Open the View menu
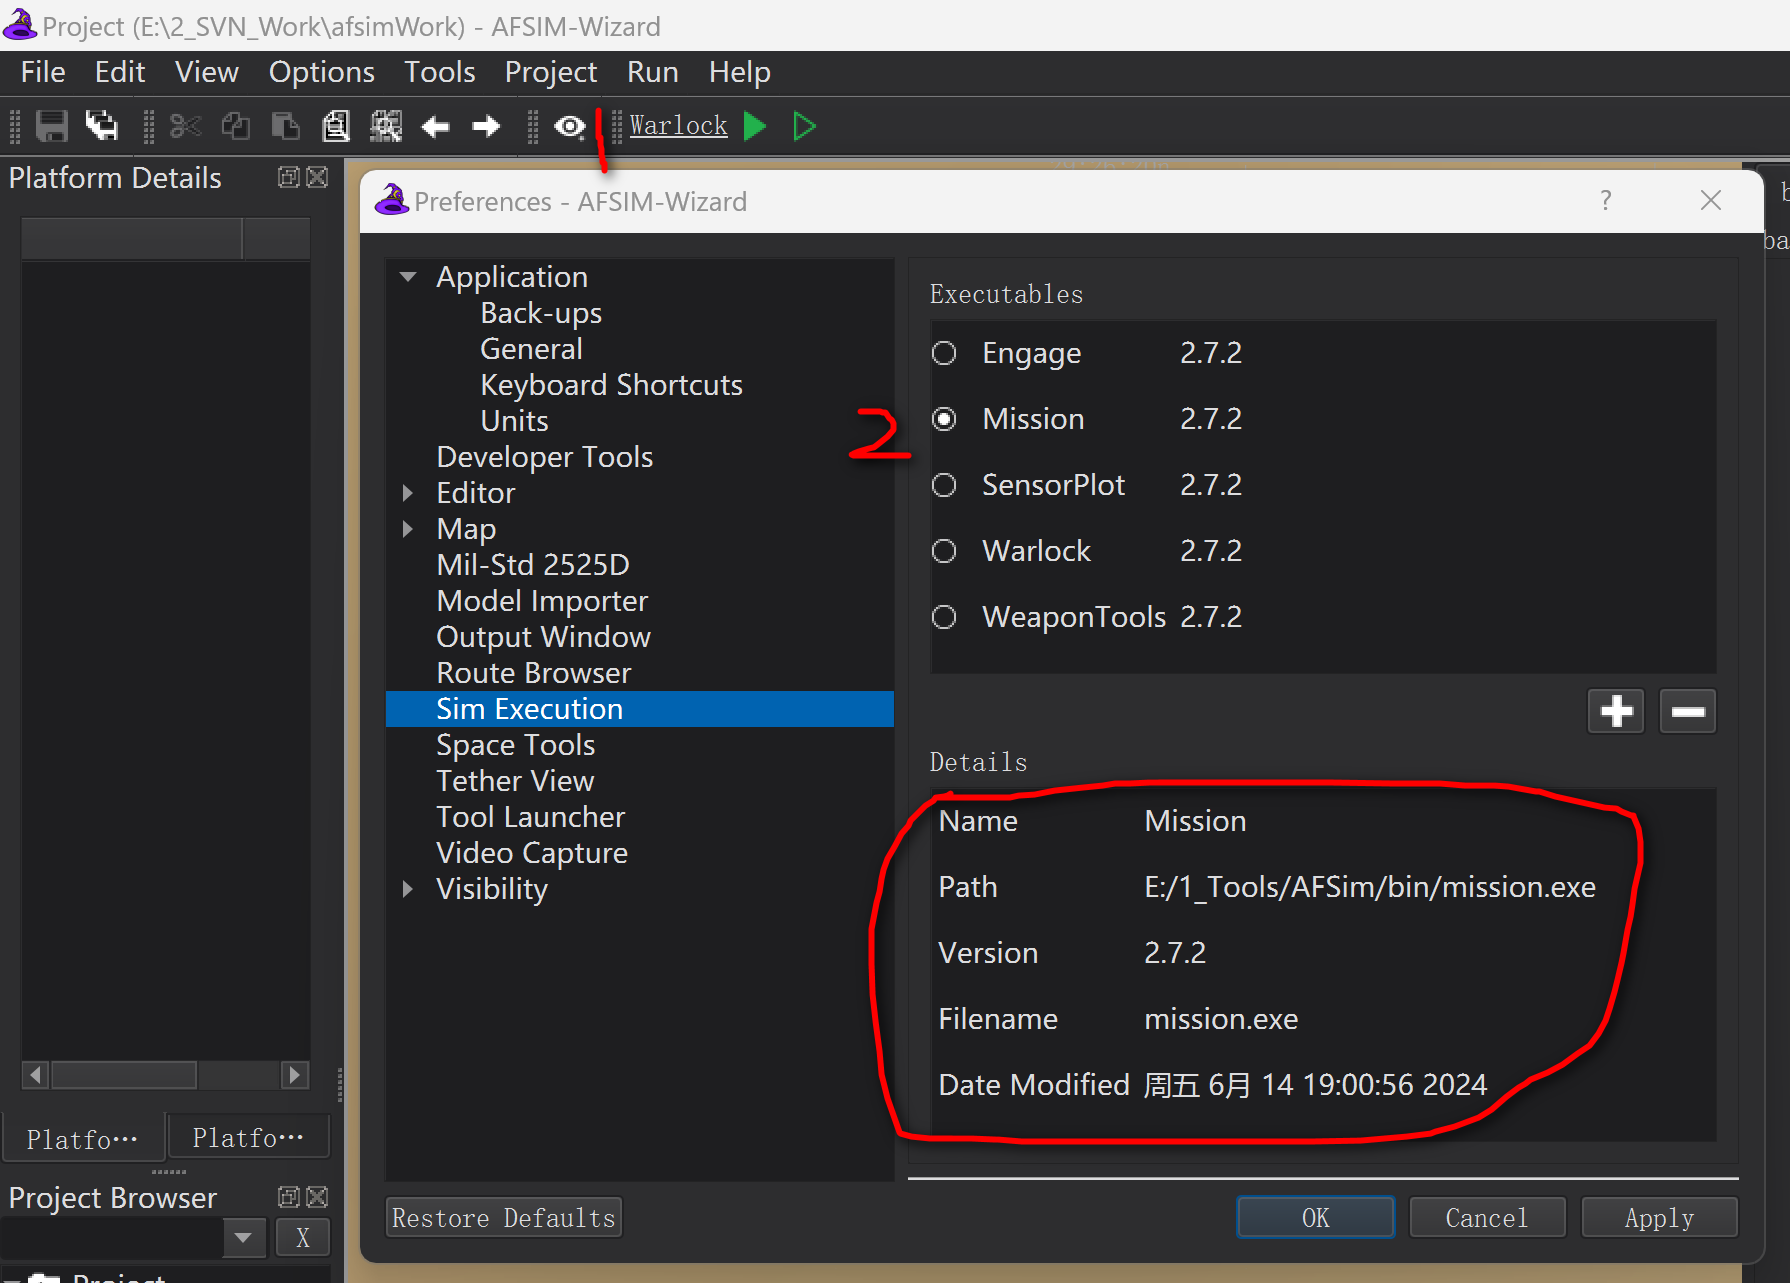 tap(207, 72)
